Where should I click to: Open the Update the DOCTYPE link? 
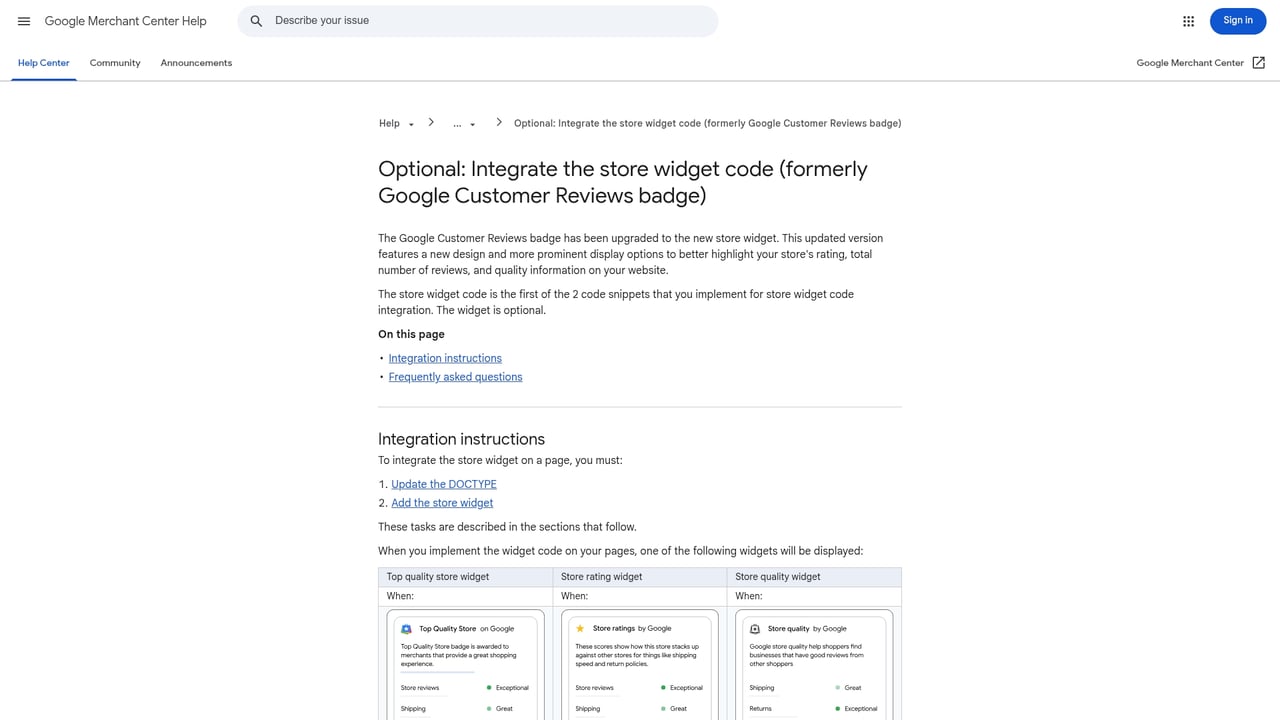pyautogui.click(x=443, y=483)
